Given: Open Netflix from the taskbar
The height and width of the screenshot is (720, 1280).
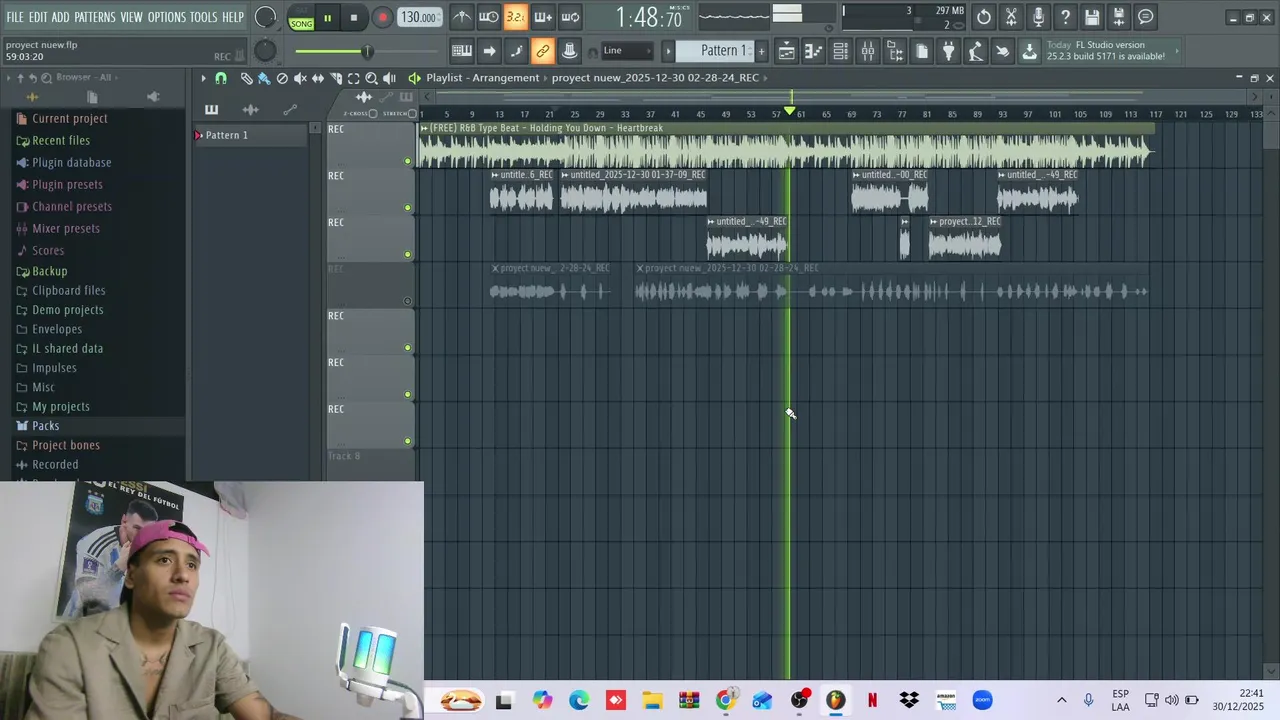Looking at the screenshot, I should [x=872, y=700].
